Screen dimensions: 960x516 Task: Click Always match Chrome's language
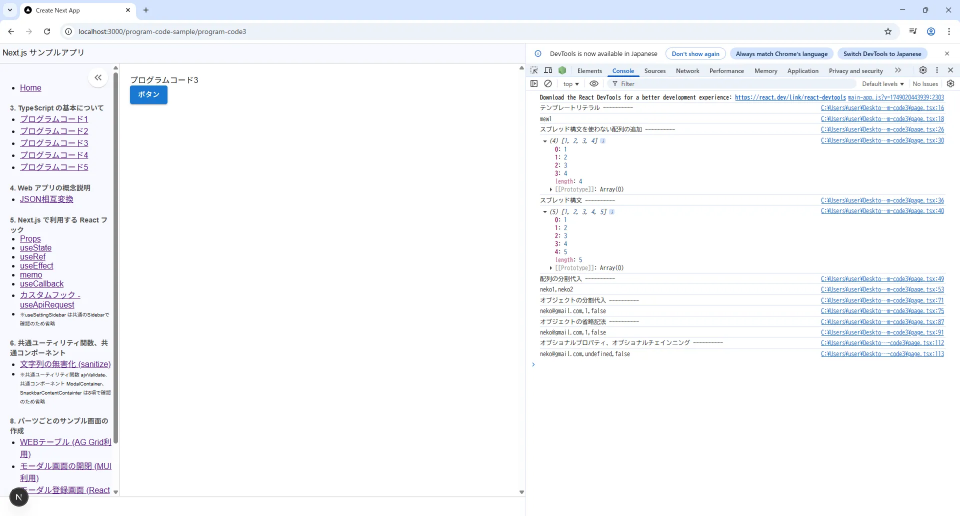click(781, 54)
